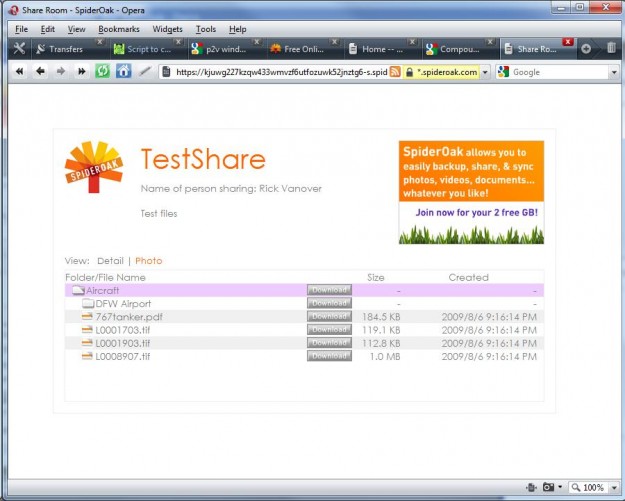Switch to the Free Onli... tab
This screenshot has width=625, height=501.
tap(304, 49)
